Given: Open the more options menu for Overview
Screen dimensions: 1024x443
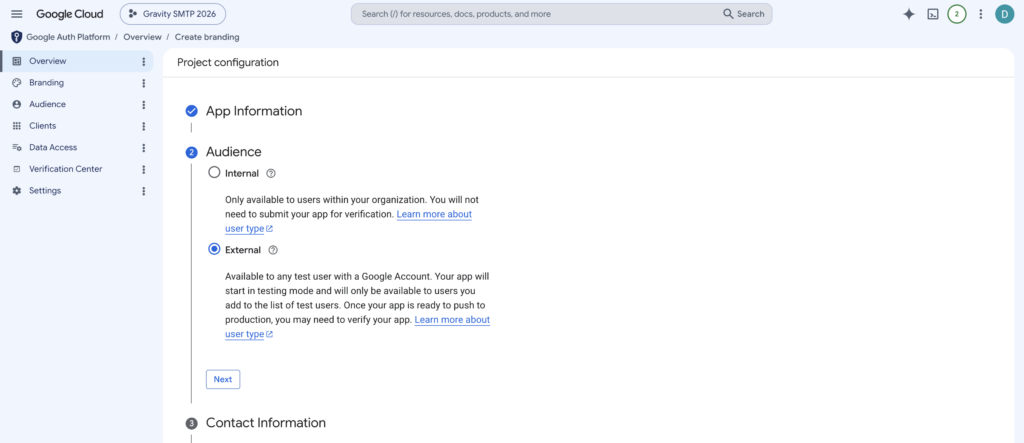Looking at the screenshot, I should (144, 61).
